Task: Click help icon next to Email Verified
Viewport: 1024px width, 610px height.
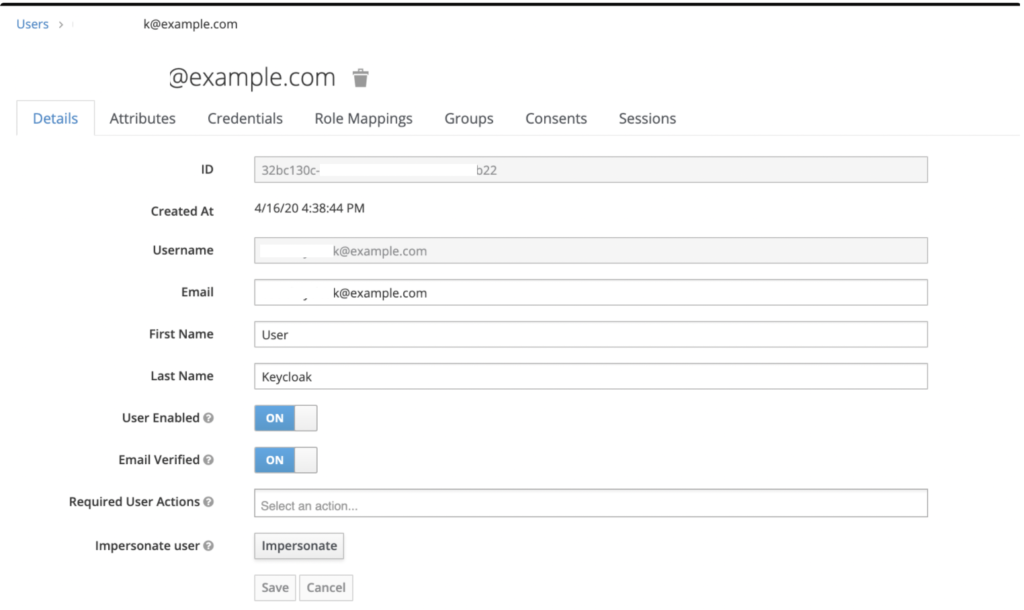Action: pyautogui.click(x=208, y=460)
